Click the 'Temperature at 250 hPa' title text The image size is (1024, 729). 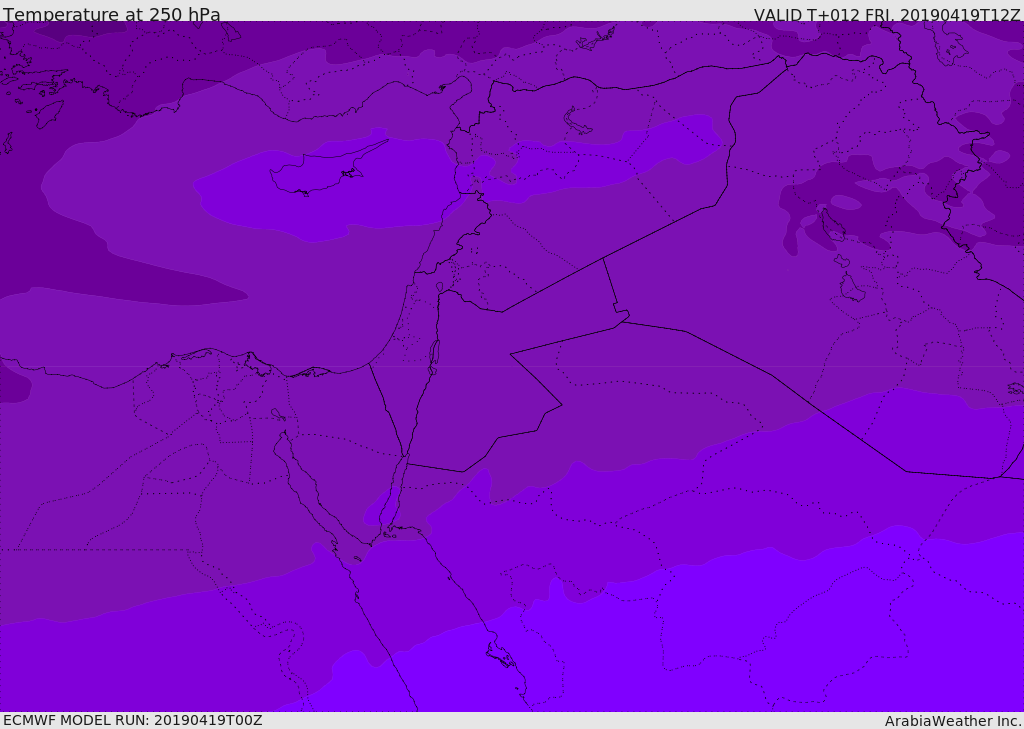[112, 14]
